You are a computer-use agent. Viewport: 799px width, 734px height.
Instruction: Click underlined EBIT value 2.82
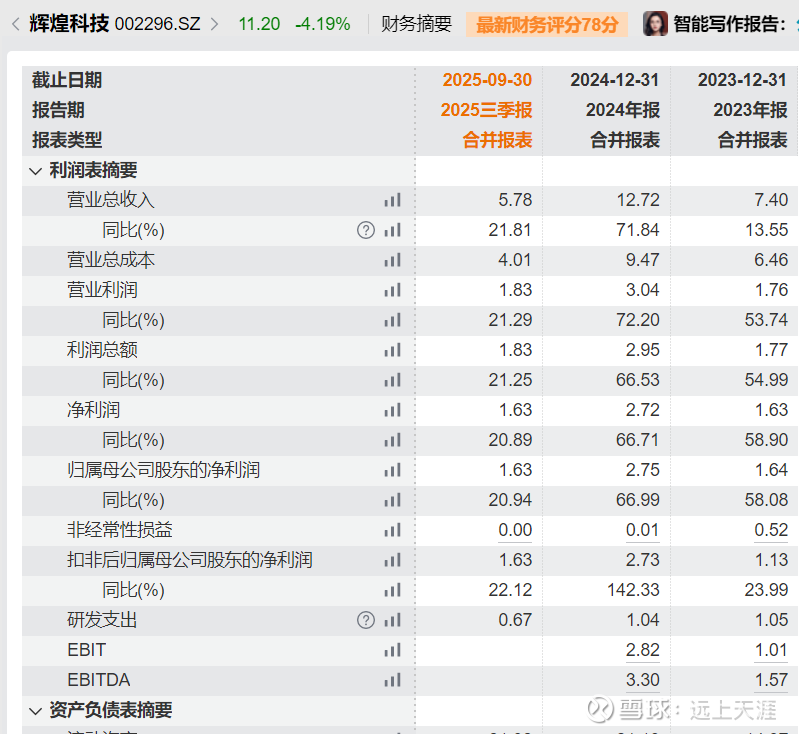[x=643, y=650]
